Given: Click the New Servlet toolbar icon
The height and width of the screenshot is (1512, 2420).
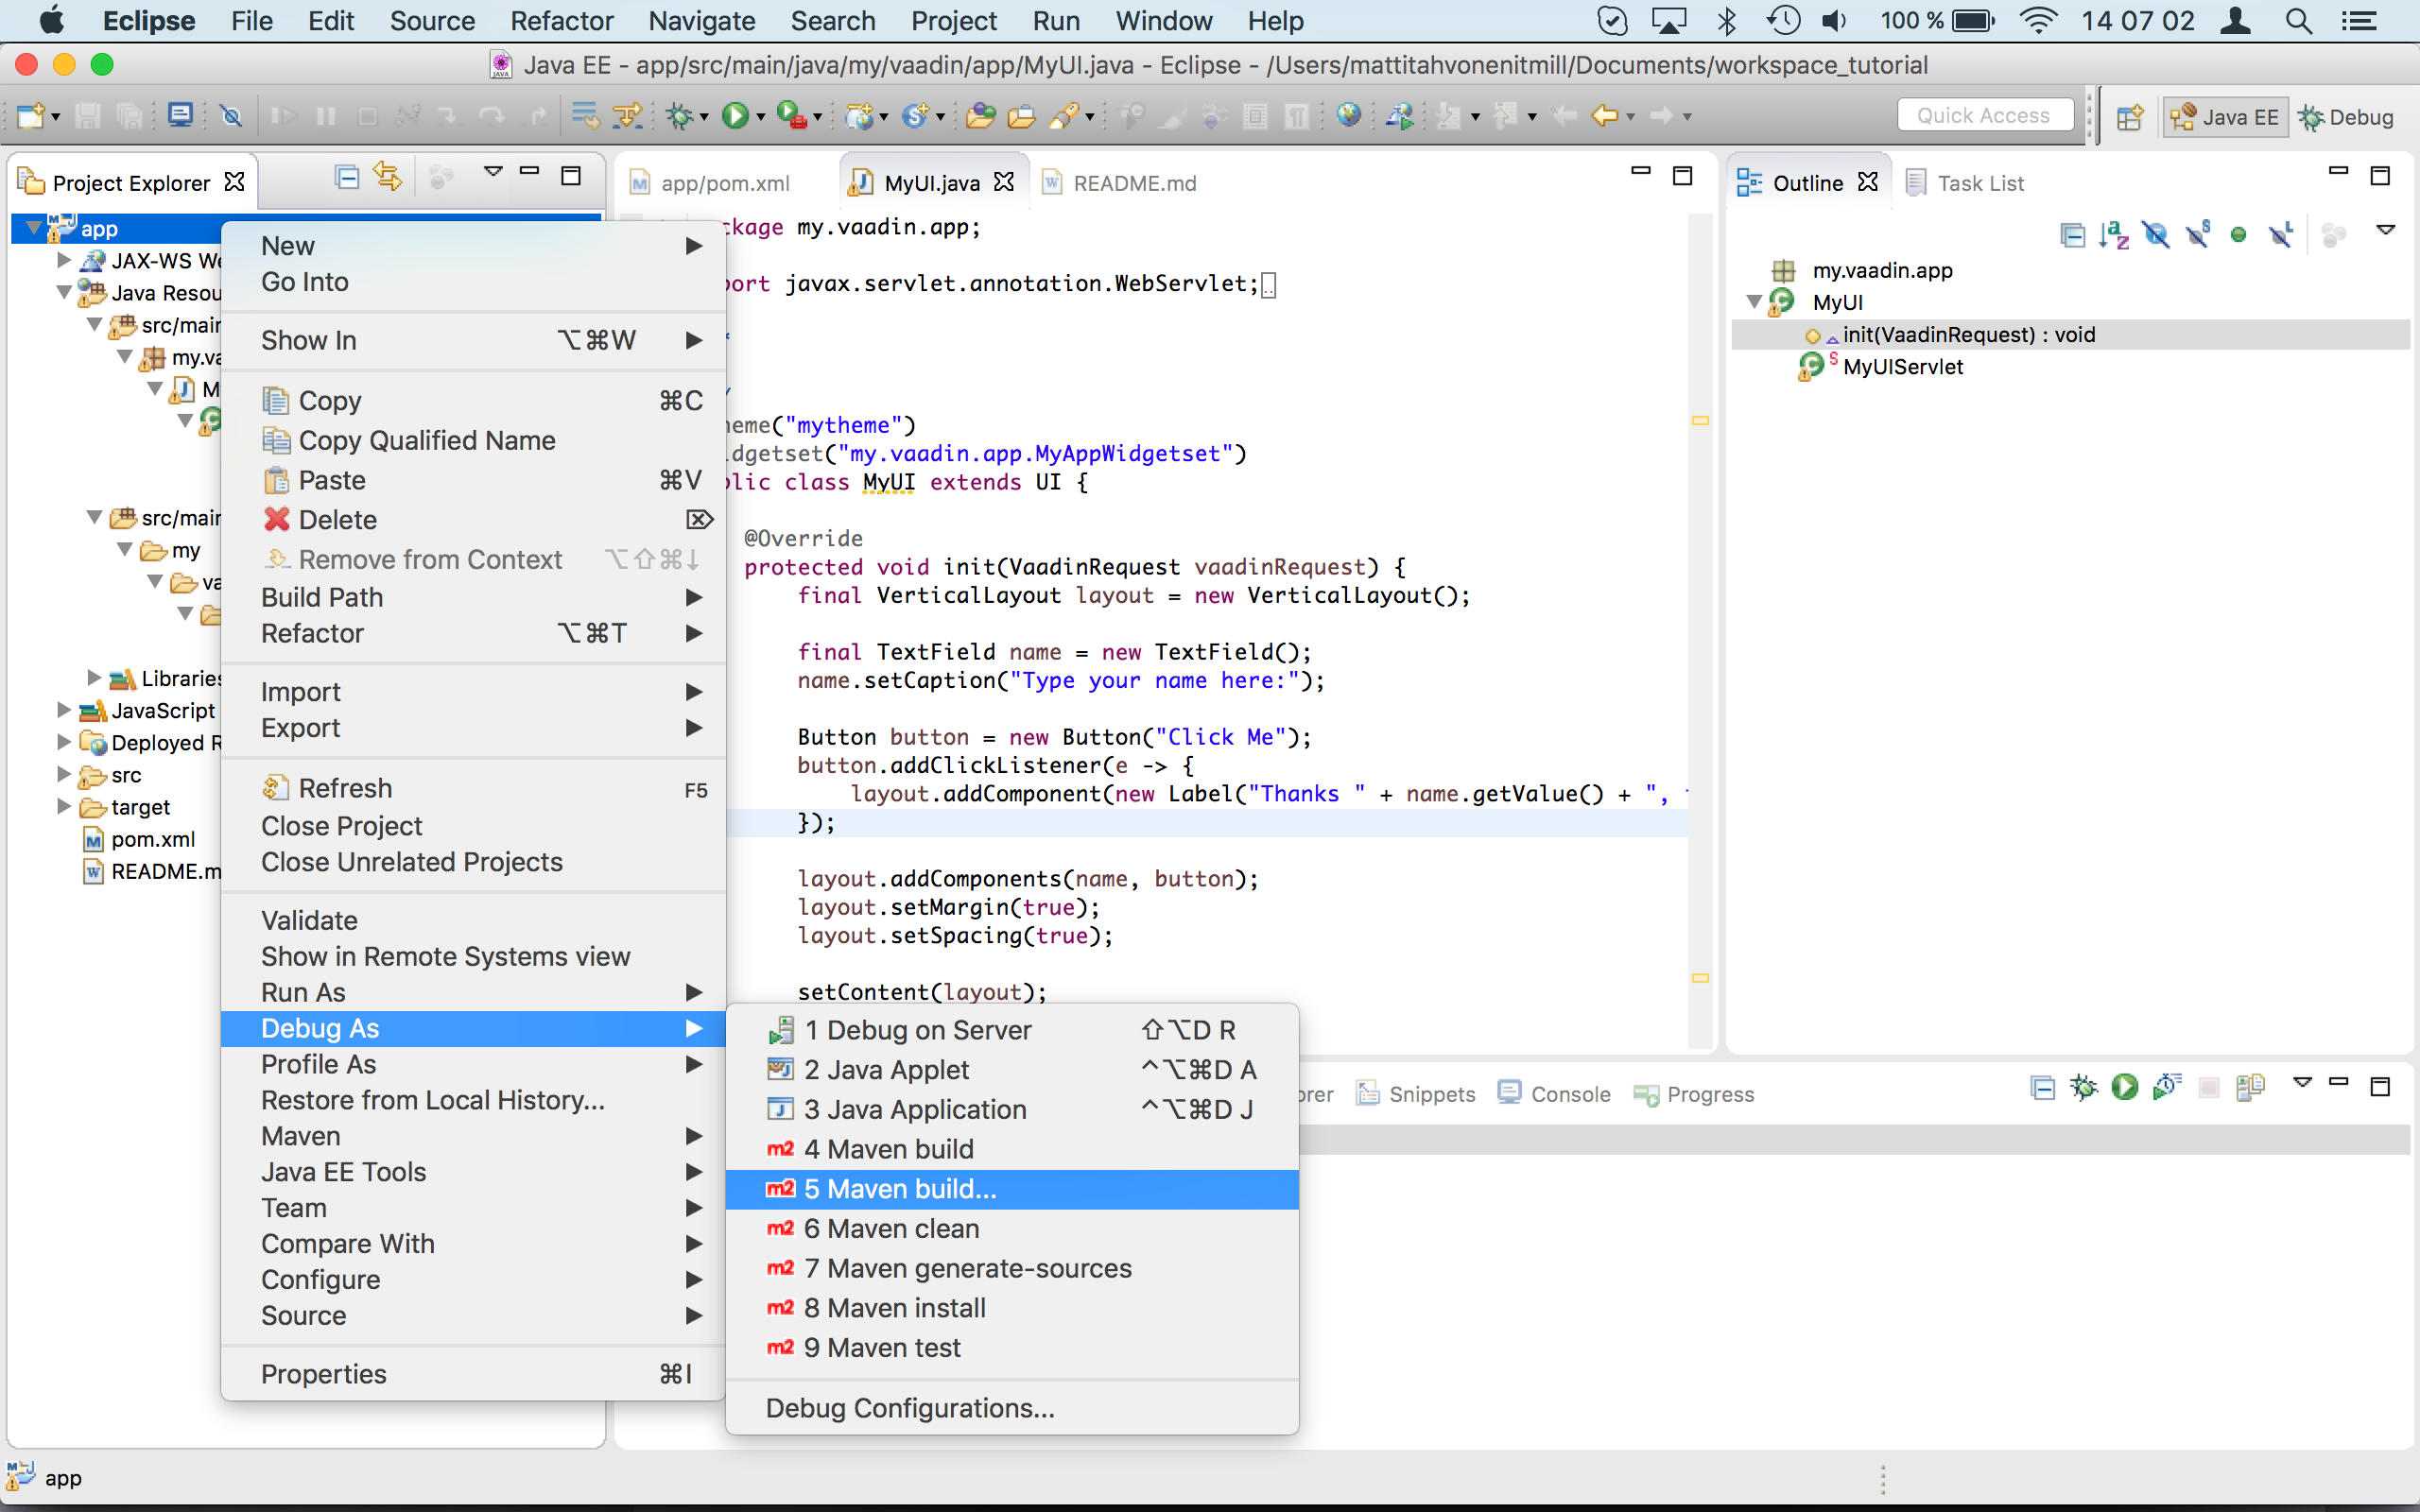Looking at the screenshot, I should pyautogui.click(x=914, y=116).
